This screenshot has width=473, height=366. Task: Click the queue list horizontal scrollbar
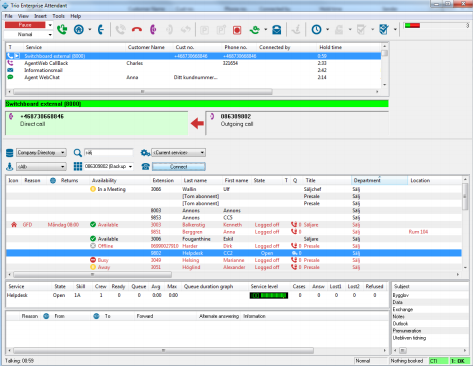click(143, 91)
